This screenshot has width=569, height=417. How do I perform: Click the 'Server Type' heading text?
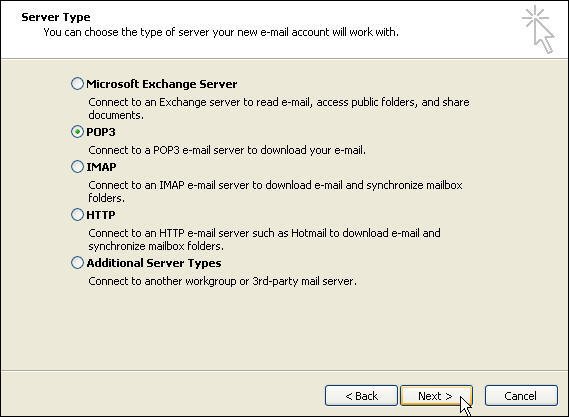click(x=56, y=17)
